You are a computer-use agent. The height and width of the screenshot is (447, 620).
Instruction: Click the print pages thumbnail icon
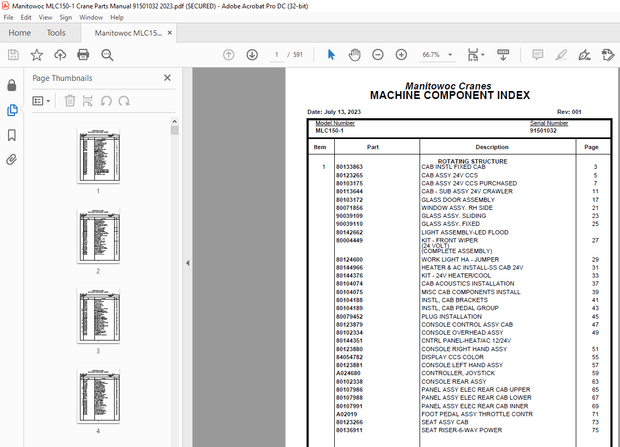click(87, 101)
